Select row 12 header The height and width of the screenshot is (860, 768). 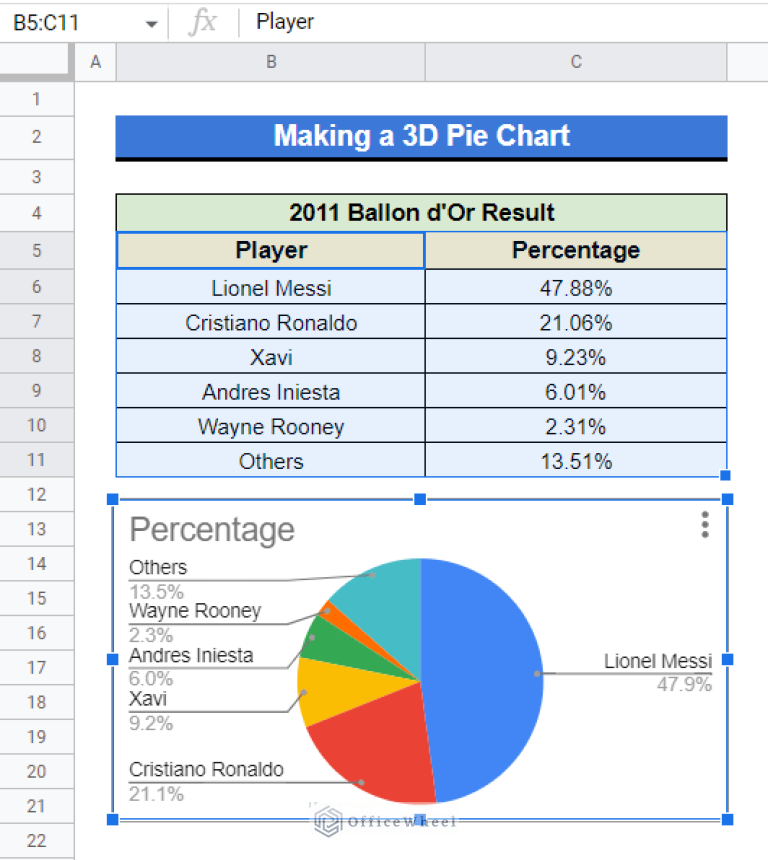coord(37,495)
